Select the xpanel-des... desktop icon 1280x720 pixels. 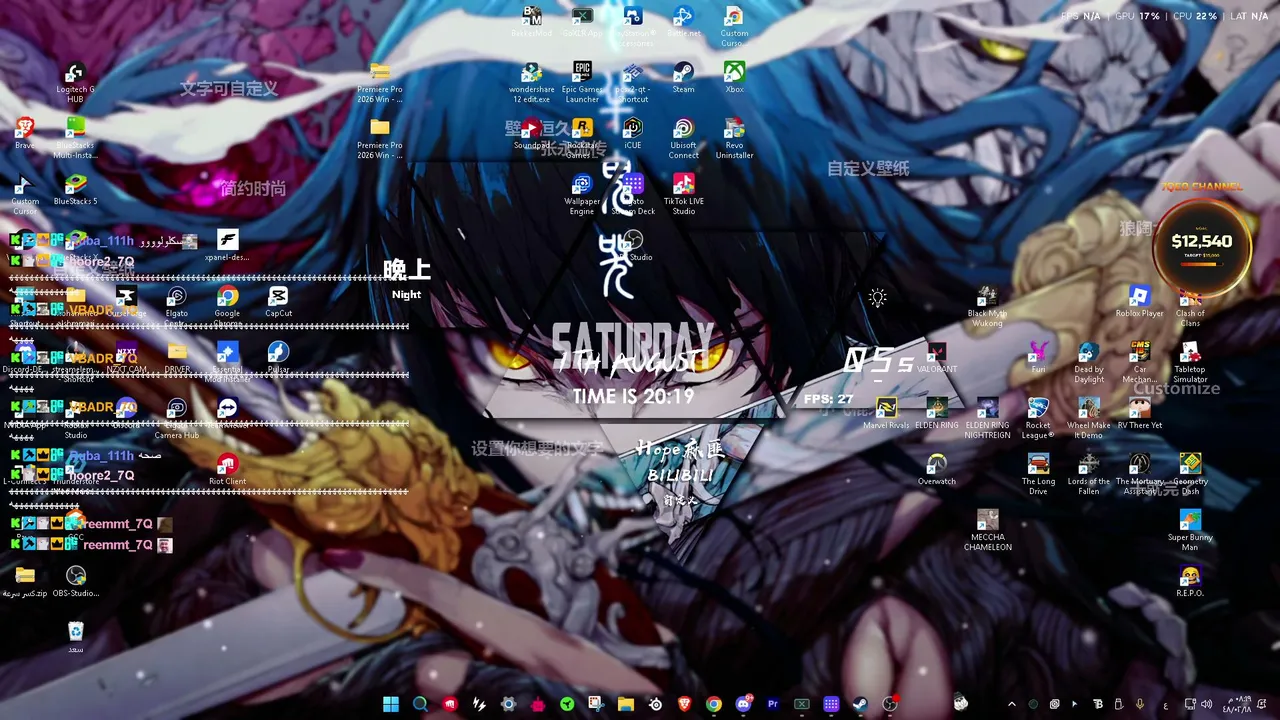pos(227,247)
